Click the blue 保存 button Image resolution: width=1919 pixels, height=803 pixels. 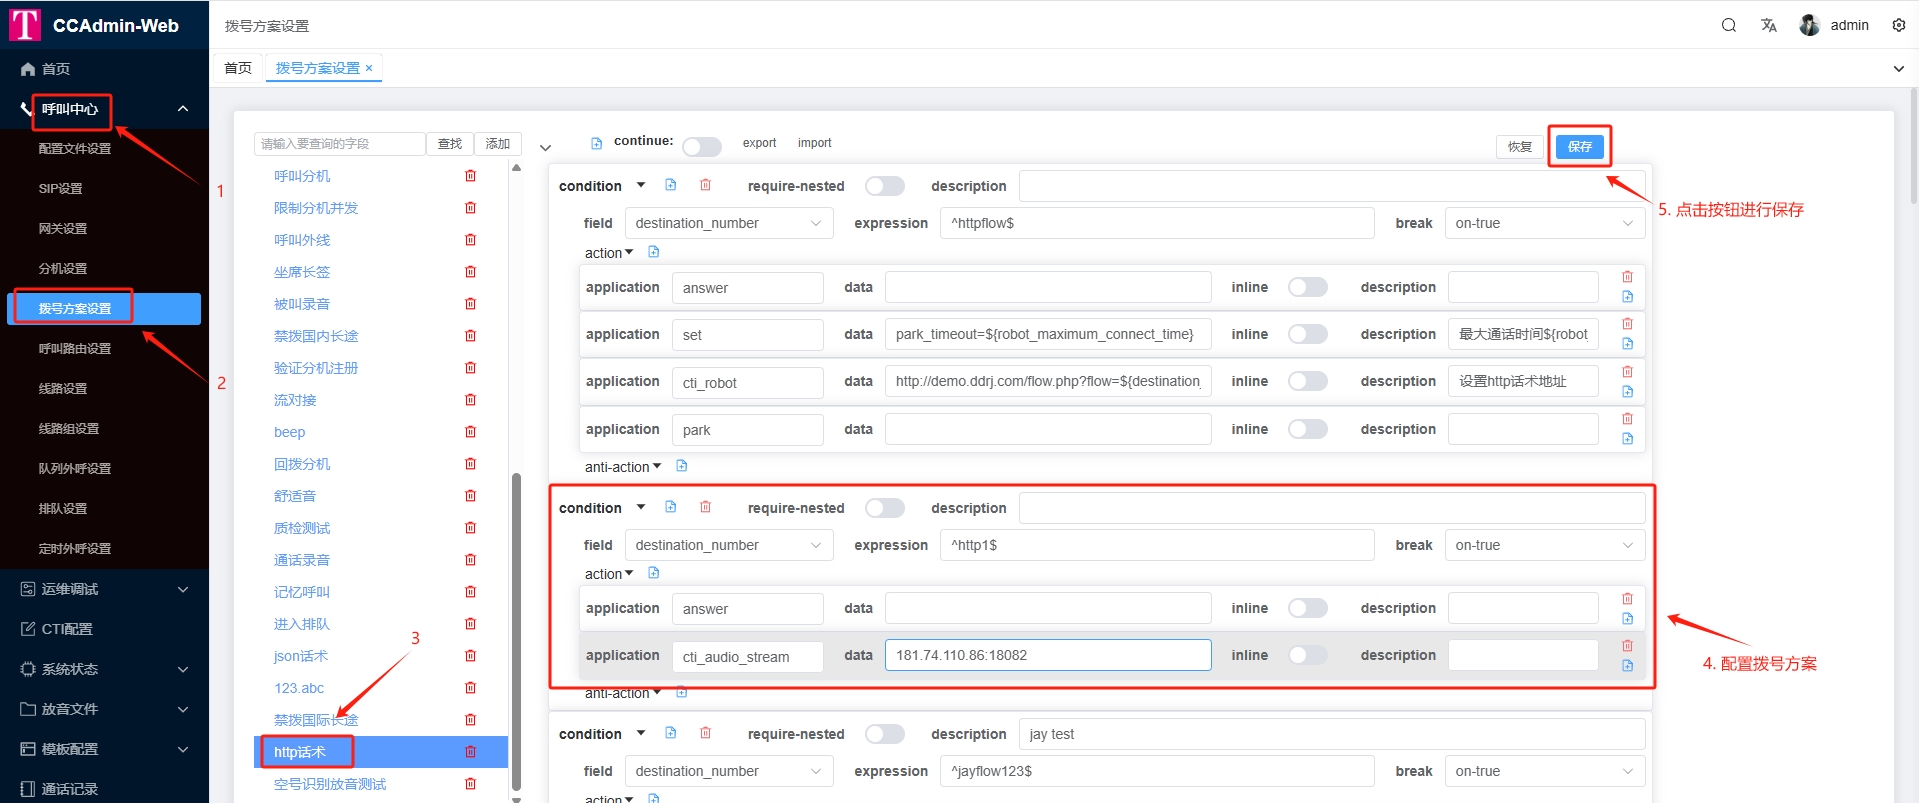[x=1579, y=147]
